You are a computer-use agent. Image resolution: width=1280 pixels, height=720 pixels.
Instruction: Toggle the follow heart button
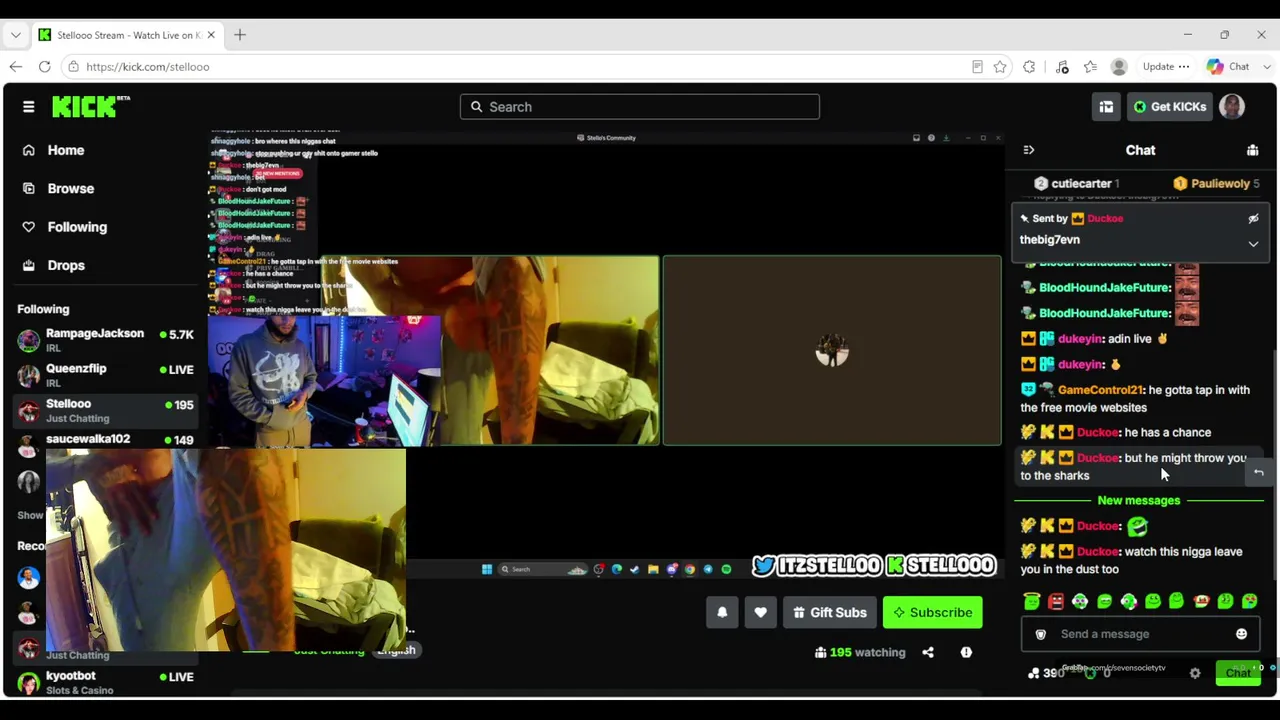[x=760, y=613]
